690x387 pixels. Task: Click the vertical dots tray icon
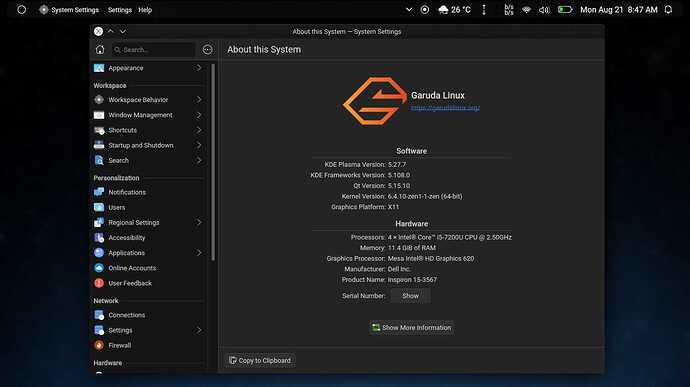click(484, 10)
